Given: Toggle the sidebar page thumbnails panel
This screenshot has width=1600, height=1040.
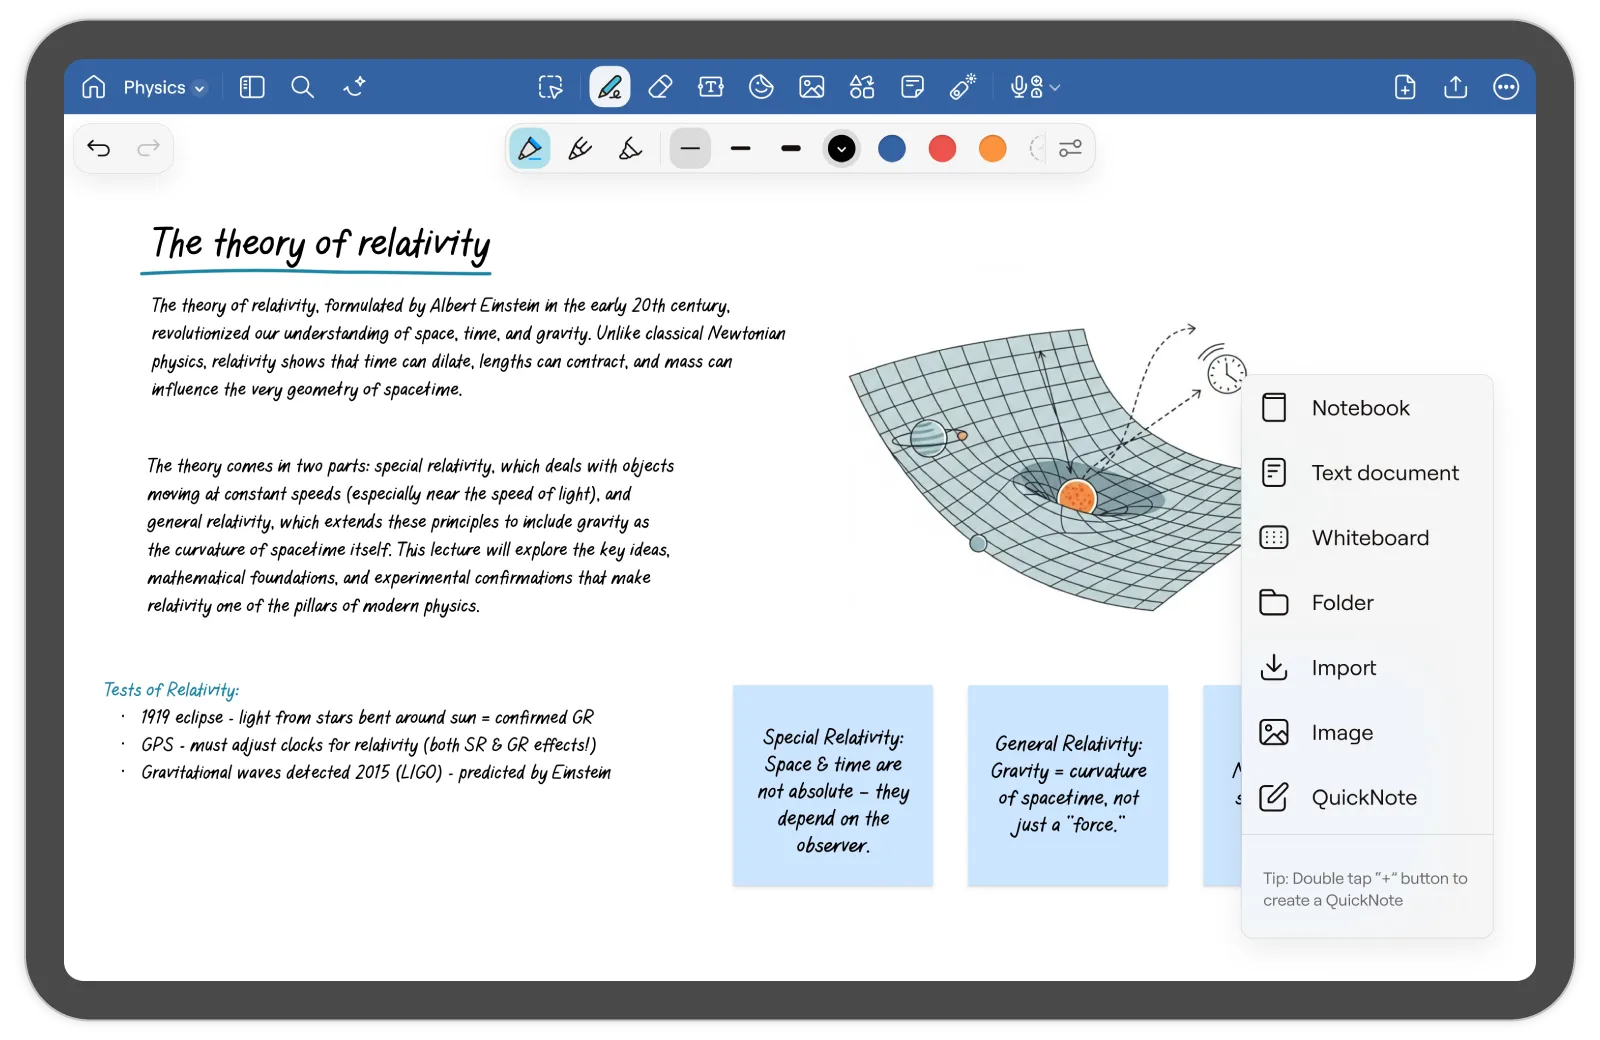Looking at the screenshot, I should (252, 87).
